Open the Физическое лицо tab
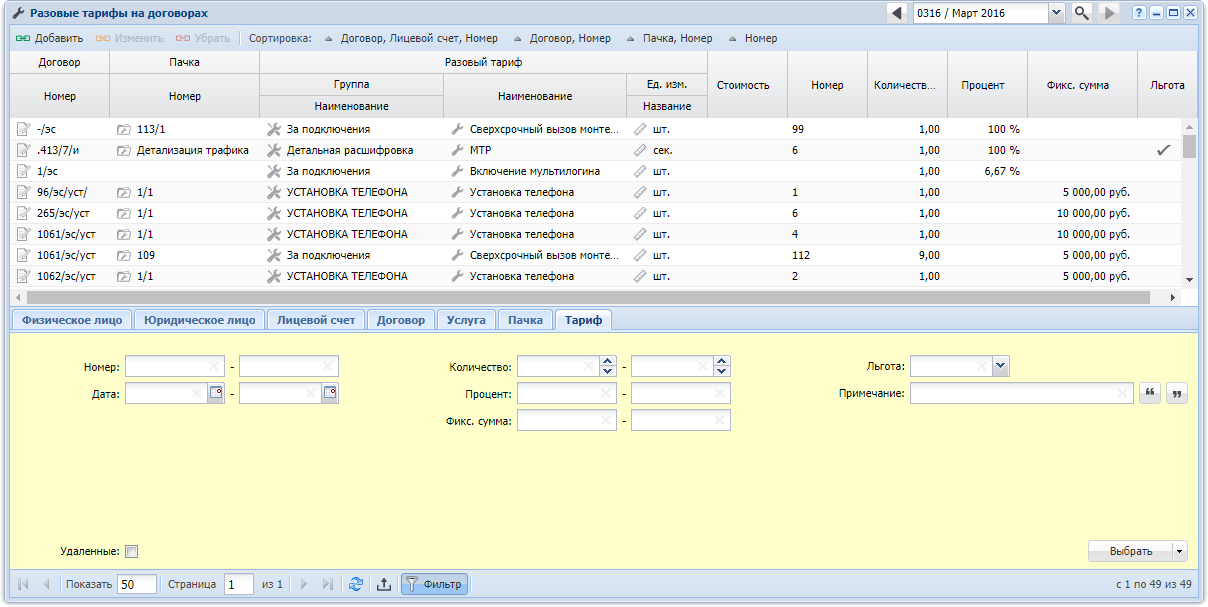The height and width of the screenshot is (607, 1208). click(72, 320)
